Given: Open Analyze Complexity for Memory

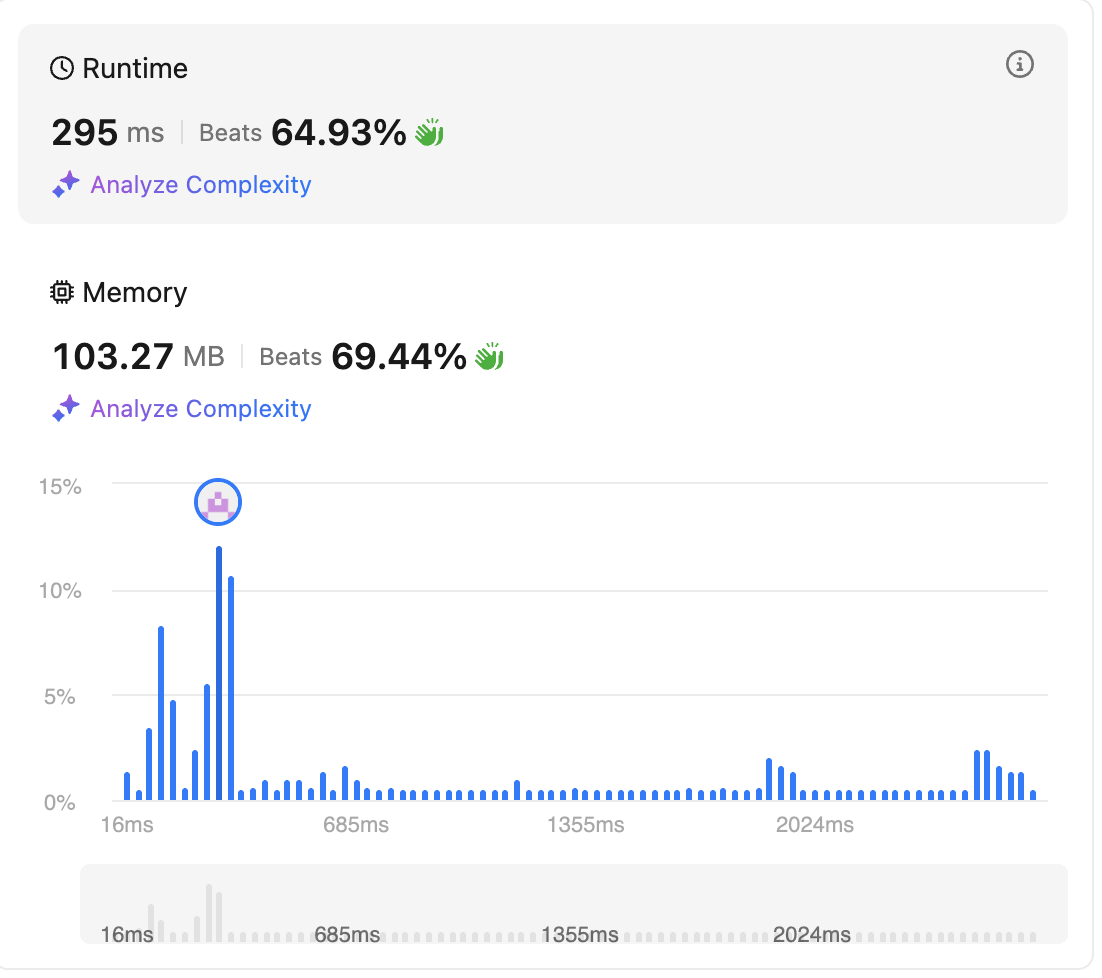Looking at the screenshot, I should click(200, 409).
